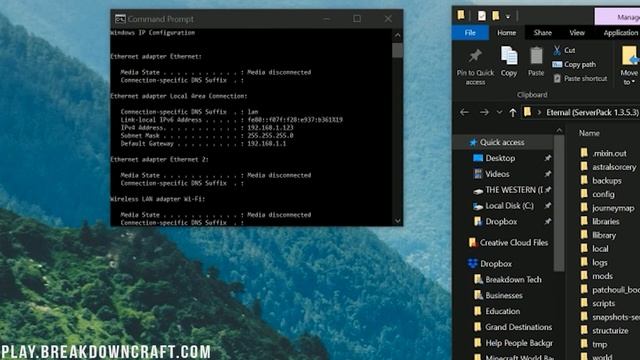Expand address bar chevron before Eternal
The image size is (640, 360).
(539, 112)
